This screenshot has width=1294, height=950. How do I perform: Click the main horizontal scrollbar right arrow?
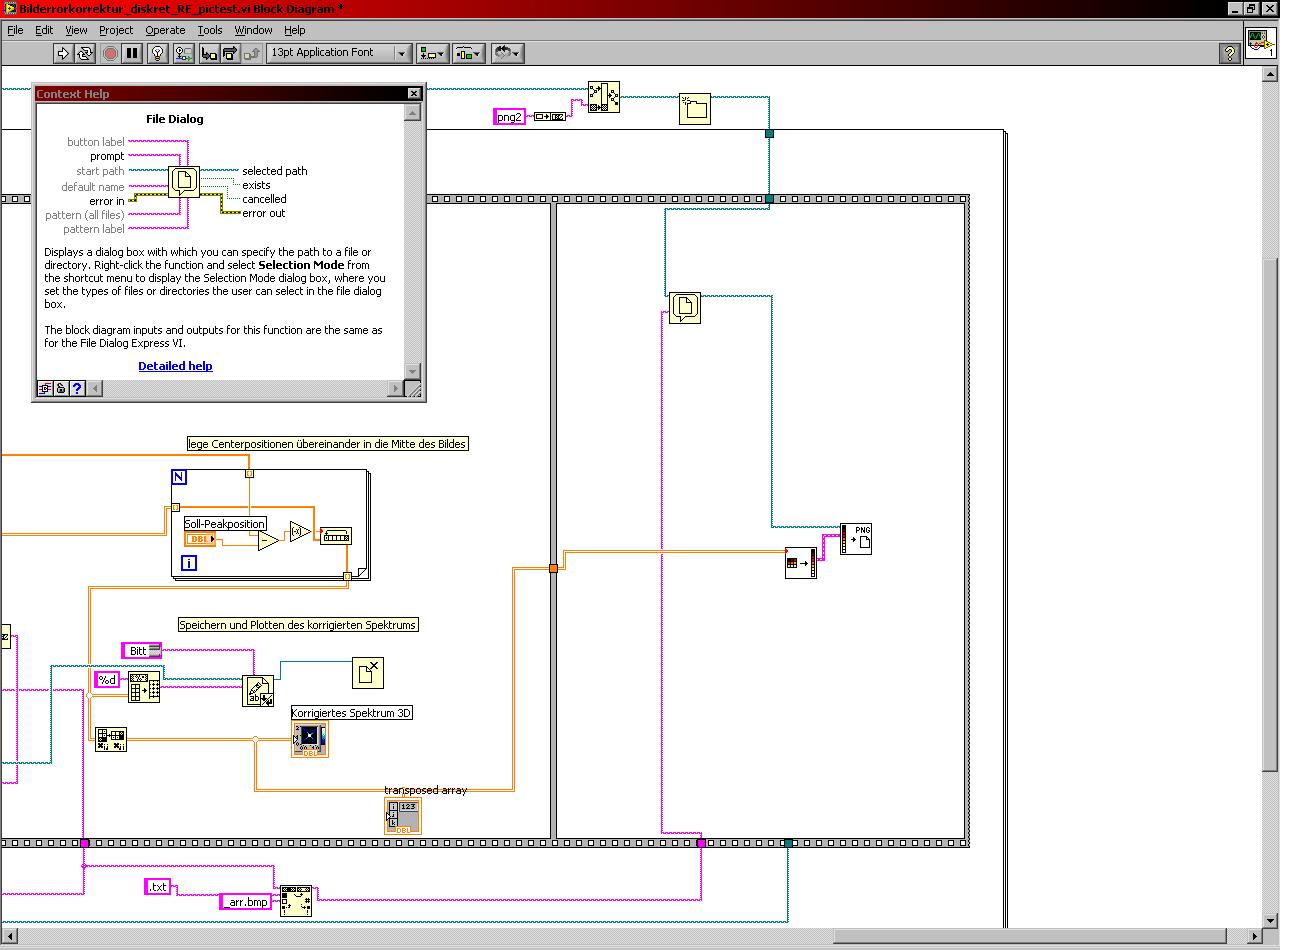click(1255, 937)
